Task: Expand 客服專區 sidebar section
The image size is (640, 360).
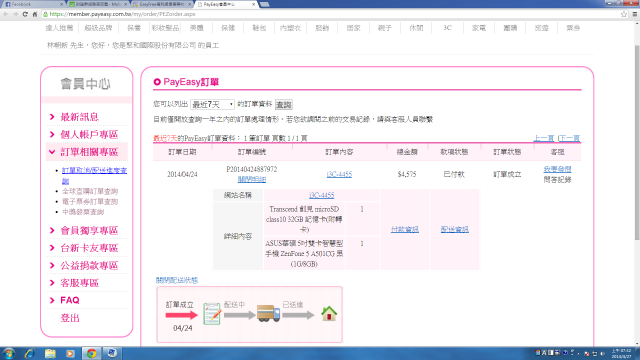Action: point(79,283)
